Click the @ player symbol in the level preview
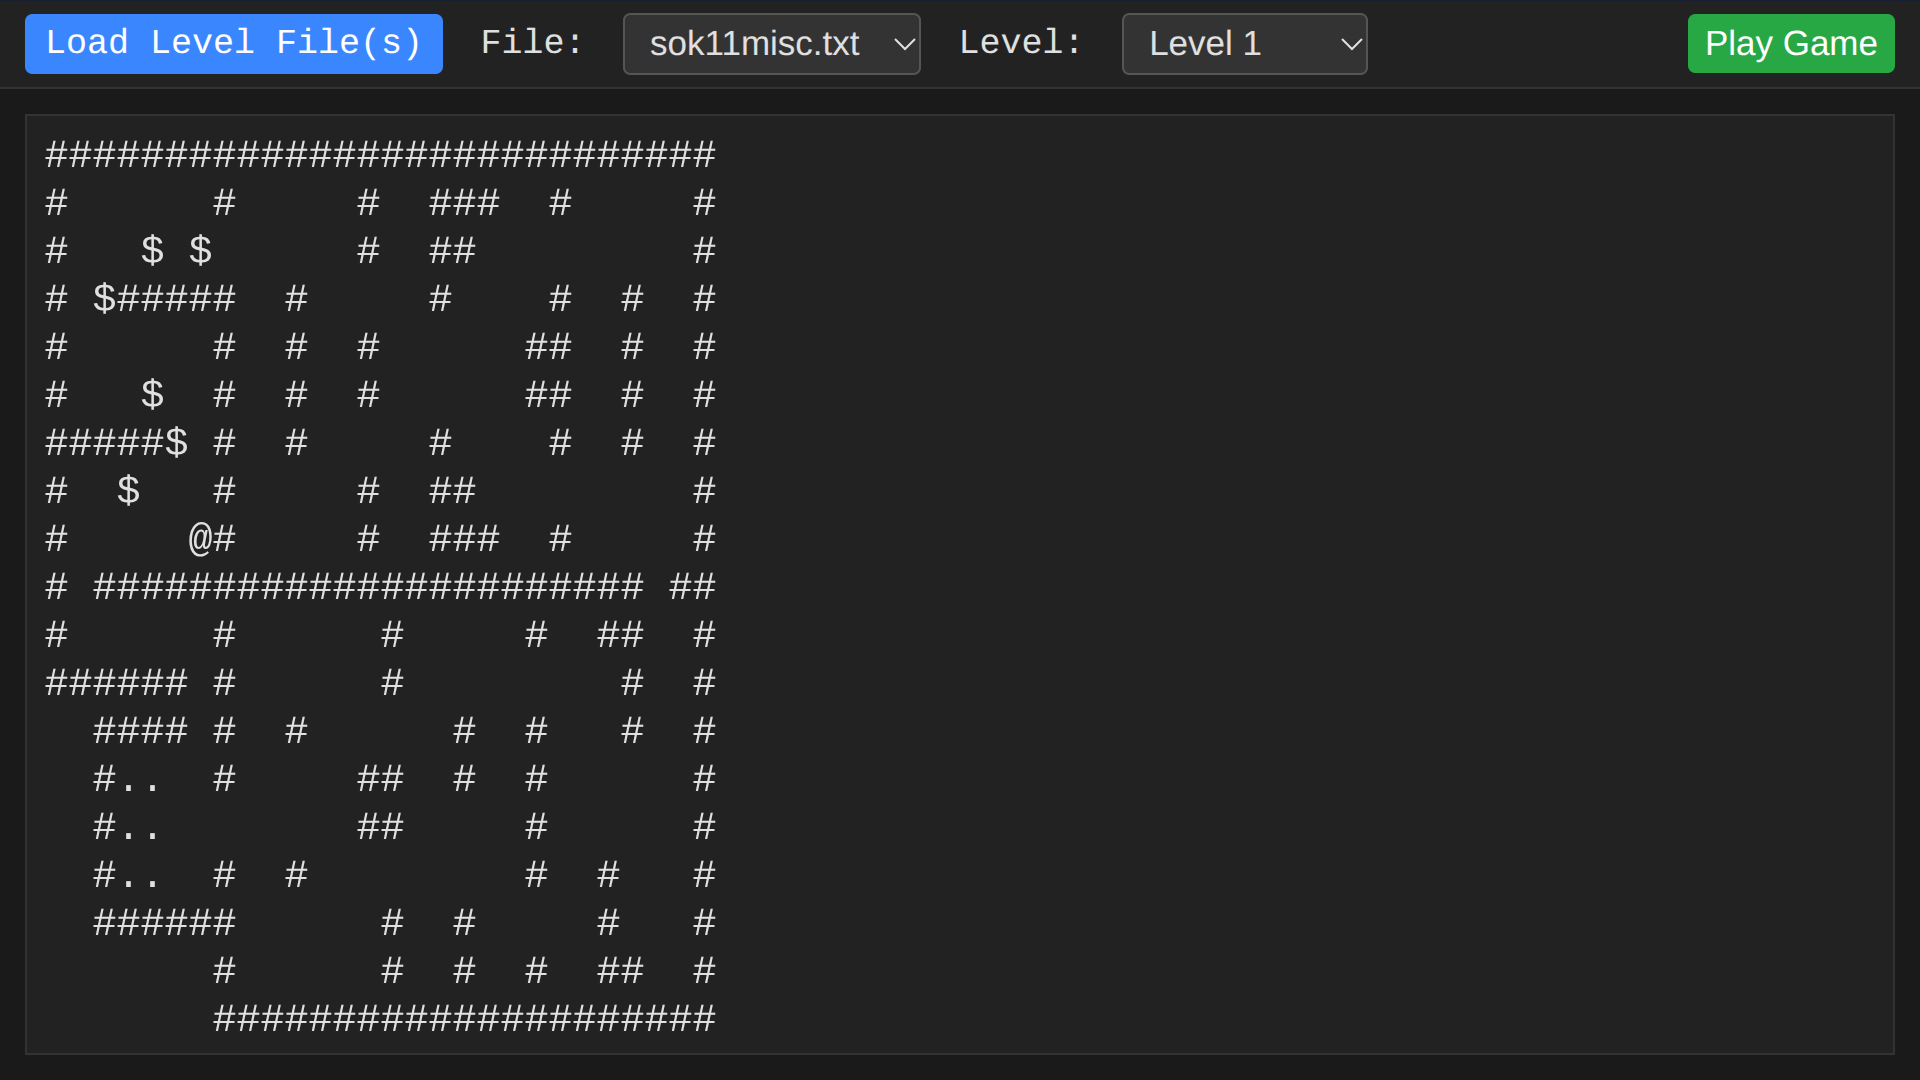The image size is (1920, 1080). click(200, 539)
